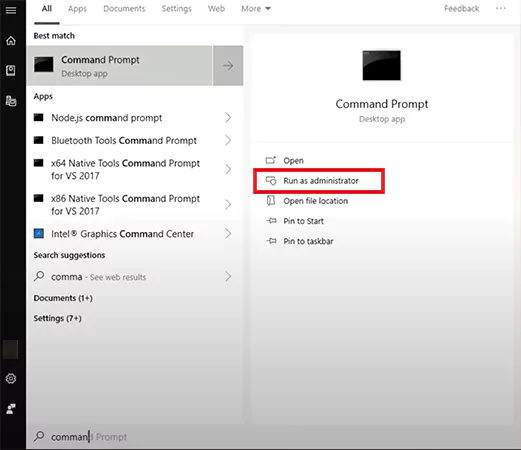Screen dimensions: 521x450
Task: Click the Open action icon
Action: 271,160
